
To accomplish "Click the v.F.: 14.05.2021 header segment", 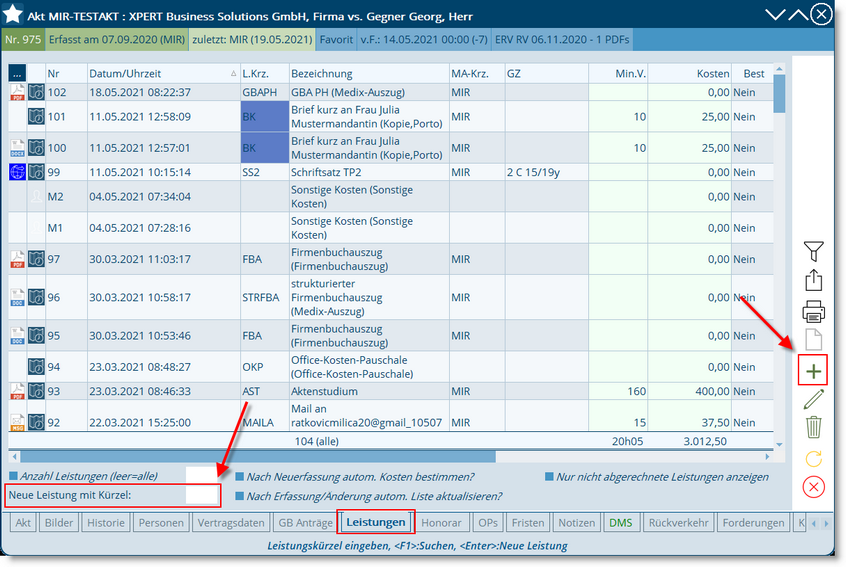I will (424, 39).
